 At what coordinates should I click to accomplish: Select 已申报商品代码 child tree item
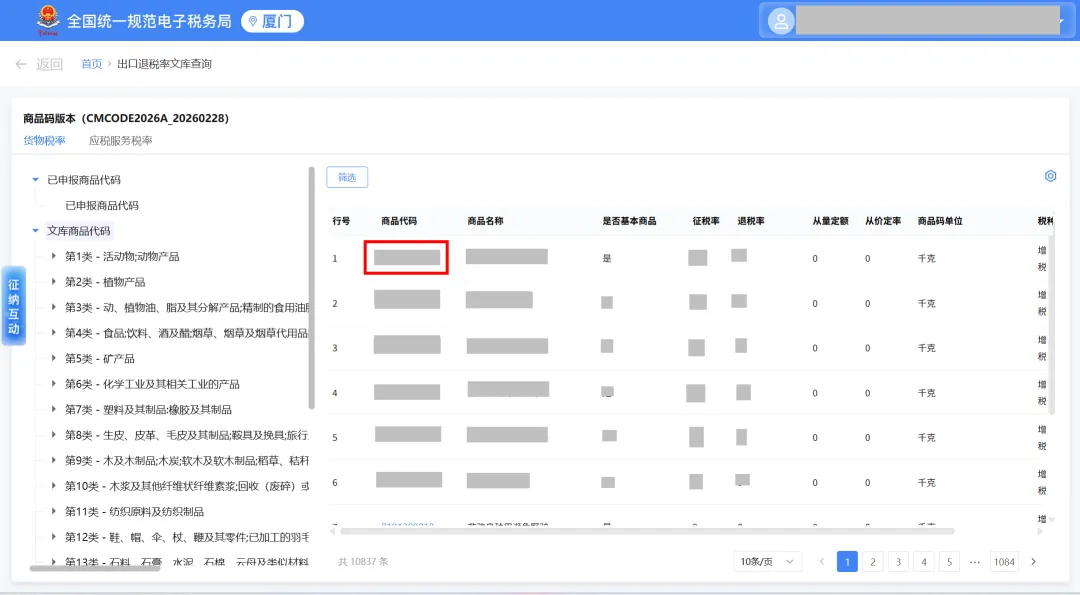[102, 205]
